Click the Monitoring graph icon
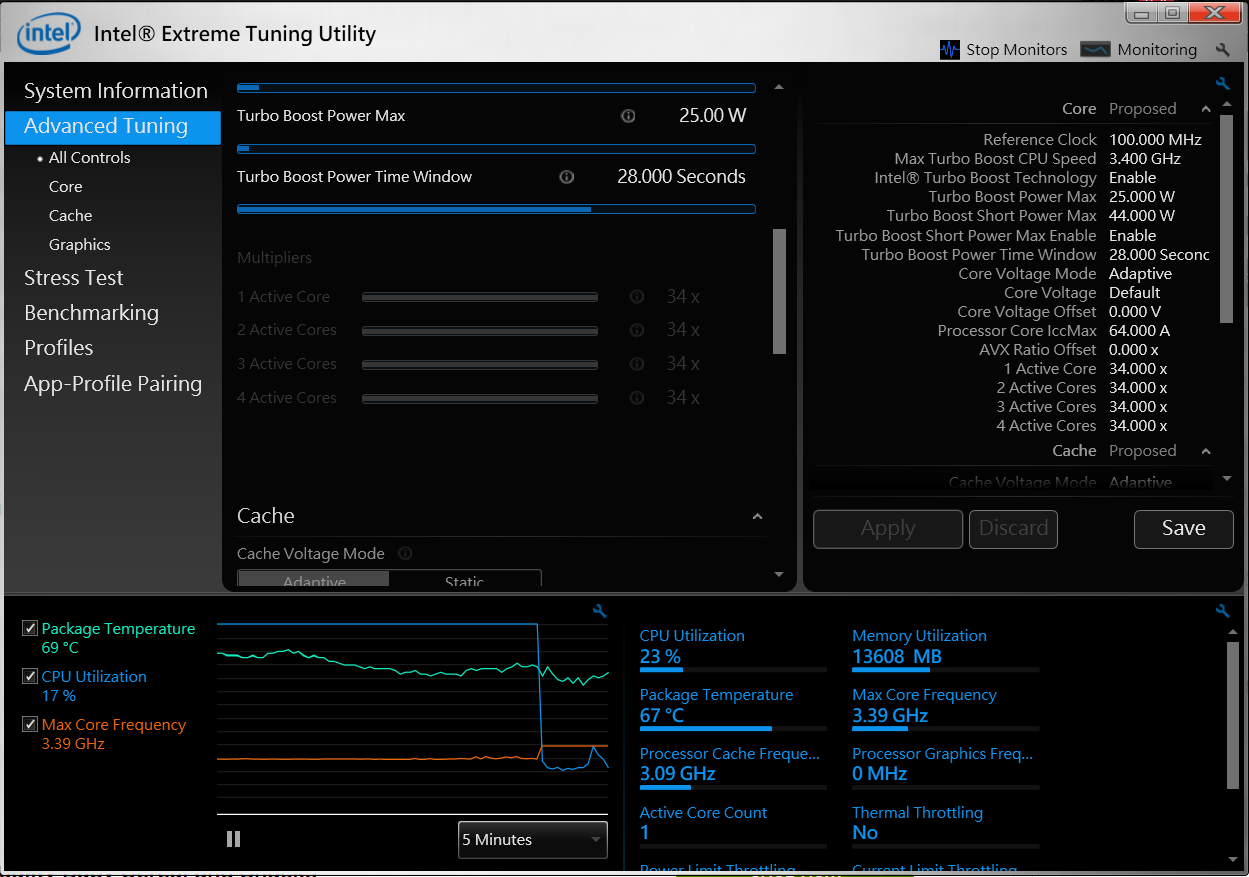1249x877 pixels. click(1096, 50)
